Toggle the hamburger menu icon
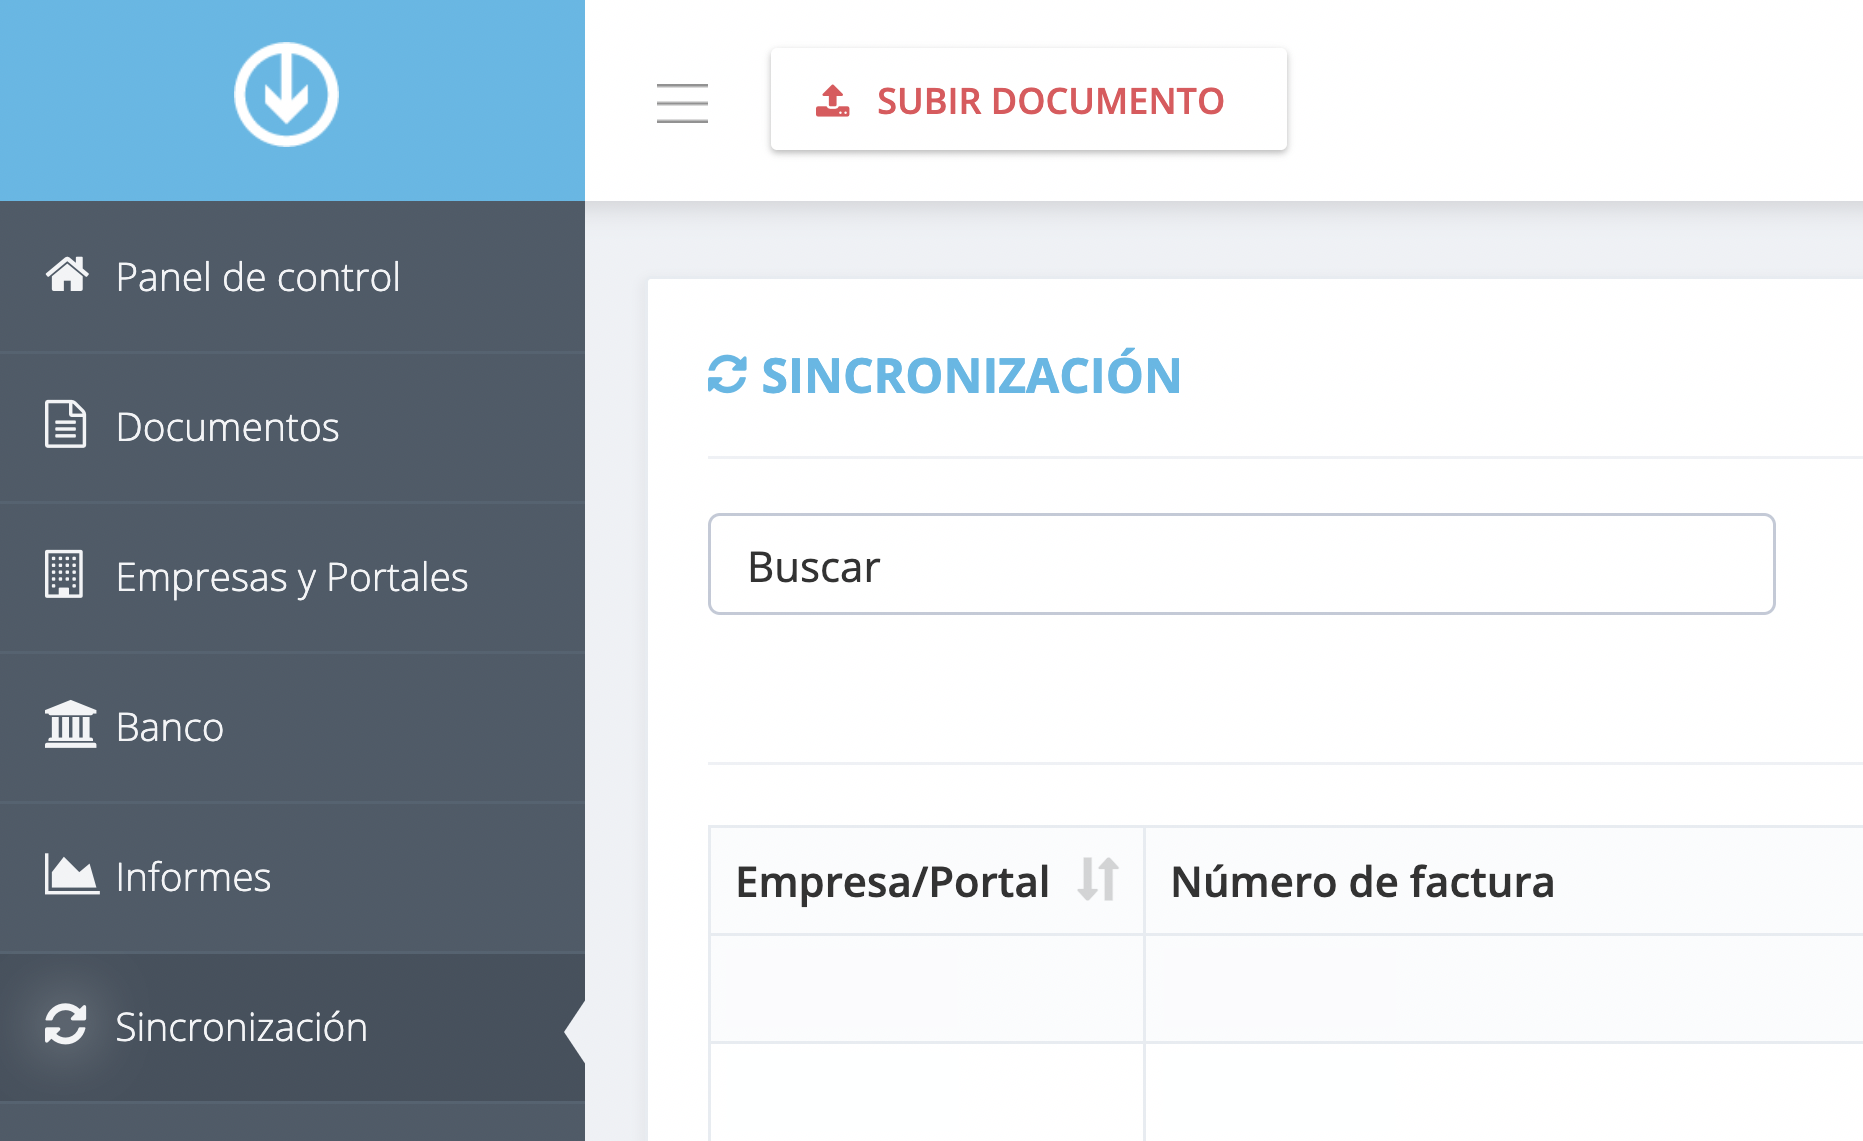Viewport: 1863px width, 1141px height. click(682, 103)
